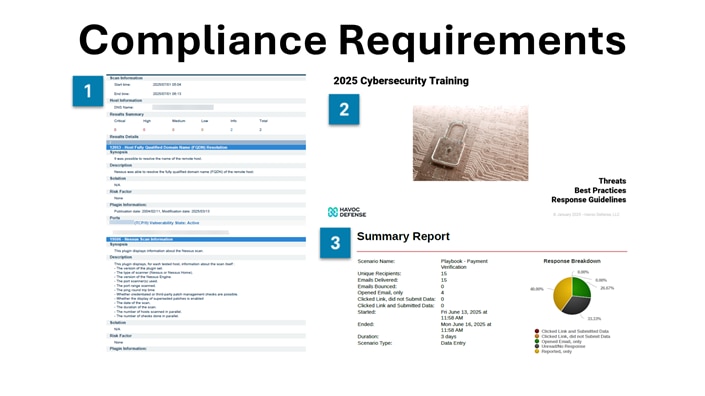Click the "33.33%" pie chart label
Screen dimensions: 705x396
click(x=594, y=319)
